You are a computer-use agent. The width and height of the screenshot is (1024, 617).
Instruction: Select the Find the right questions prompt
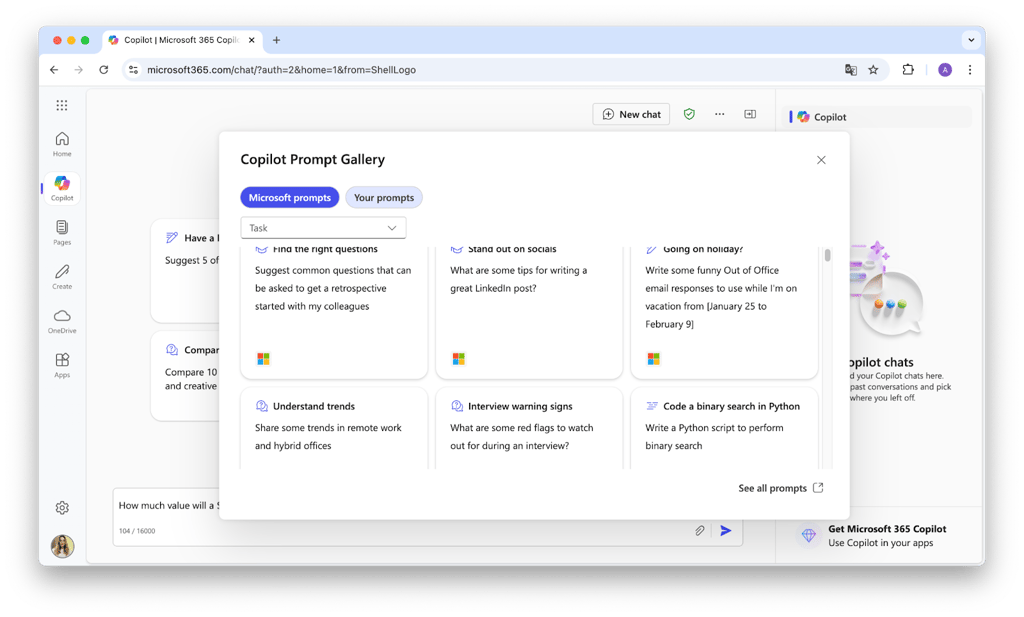pos(334,312)
